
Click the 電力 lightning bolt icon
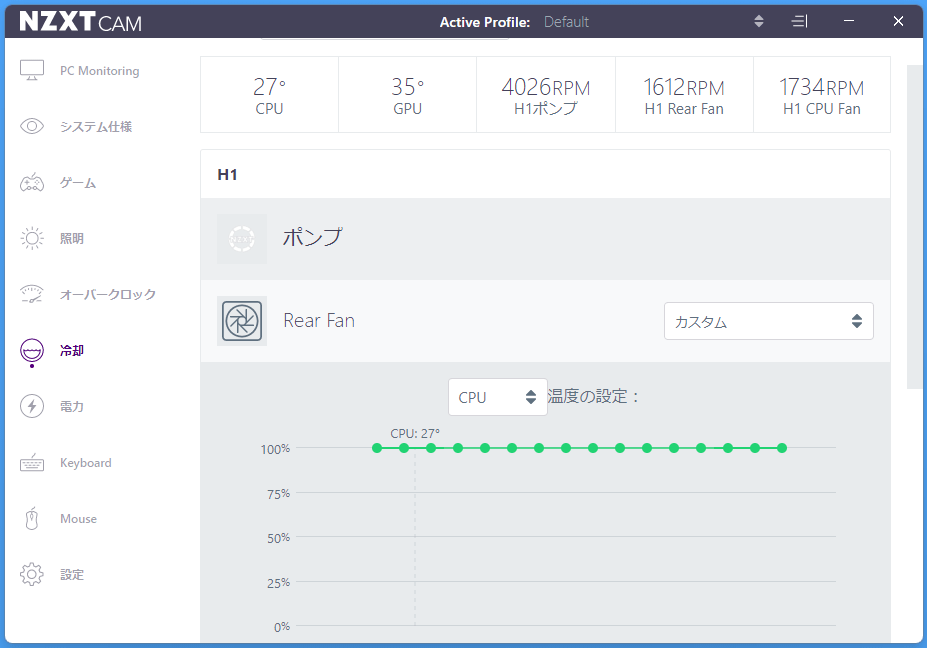pos(32,406)
